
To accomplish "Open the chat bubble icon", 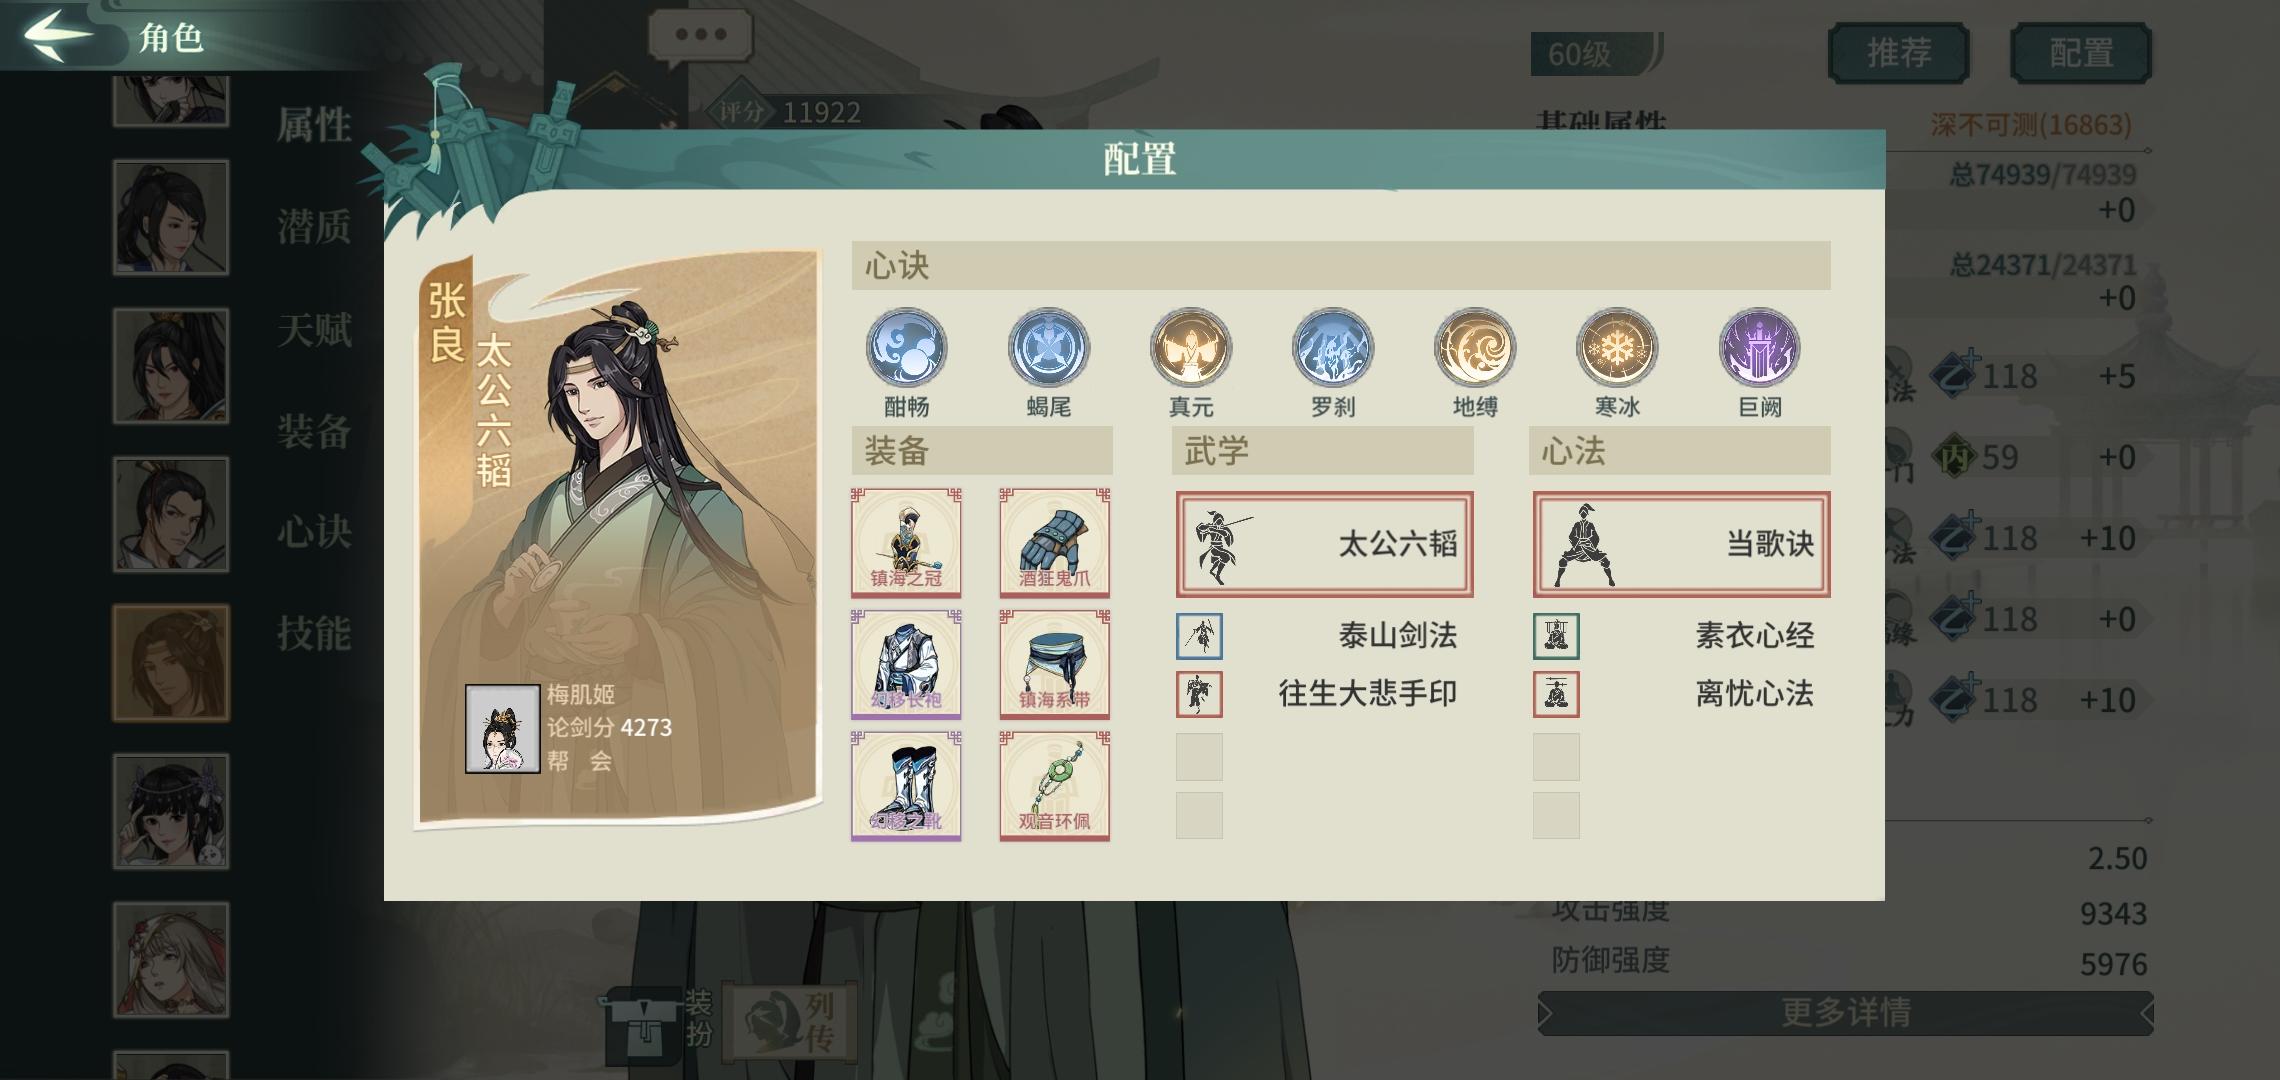I will coord(700,36).
